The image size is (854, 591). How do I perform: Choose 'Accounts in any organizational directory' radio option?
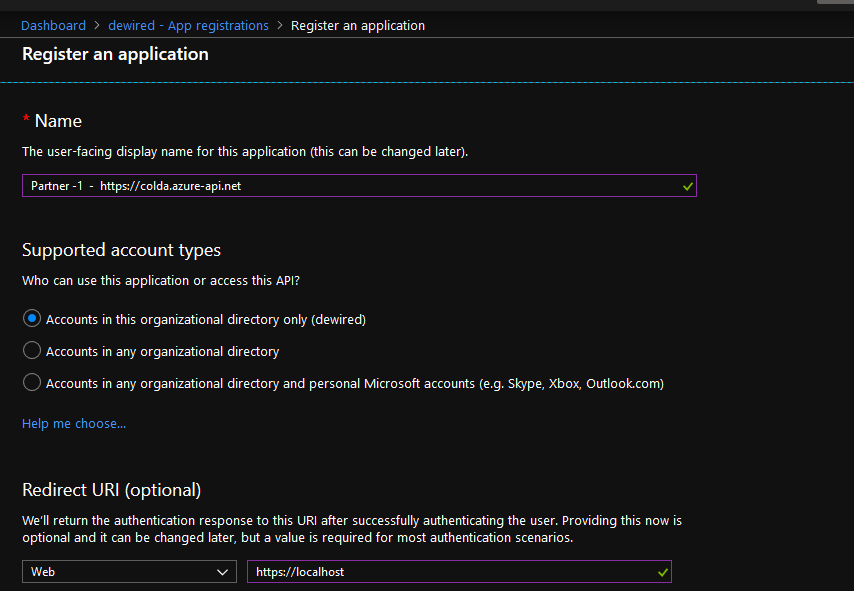tap(32, 351)
